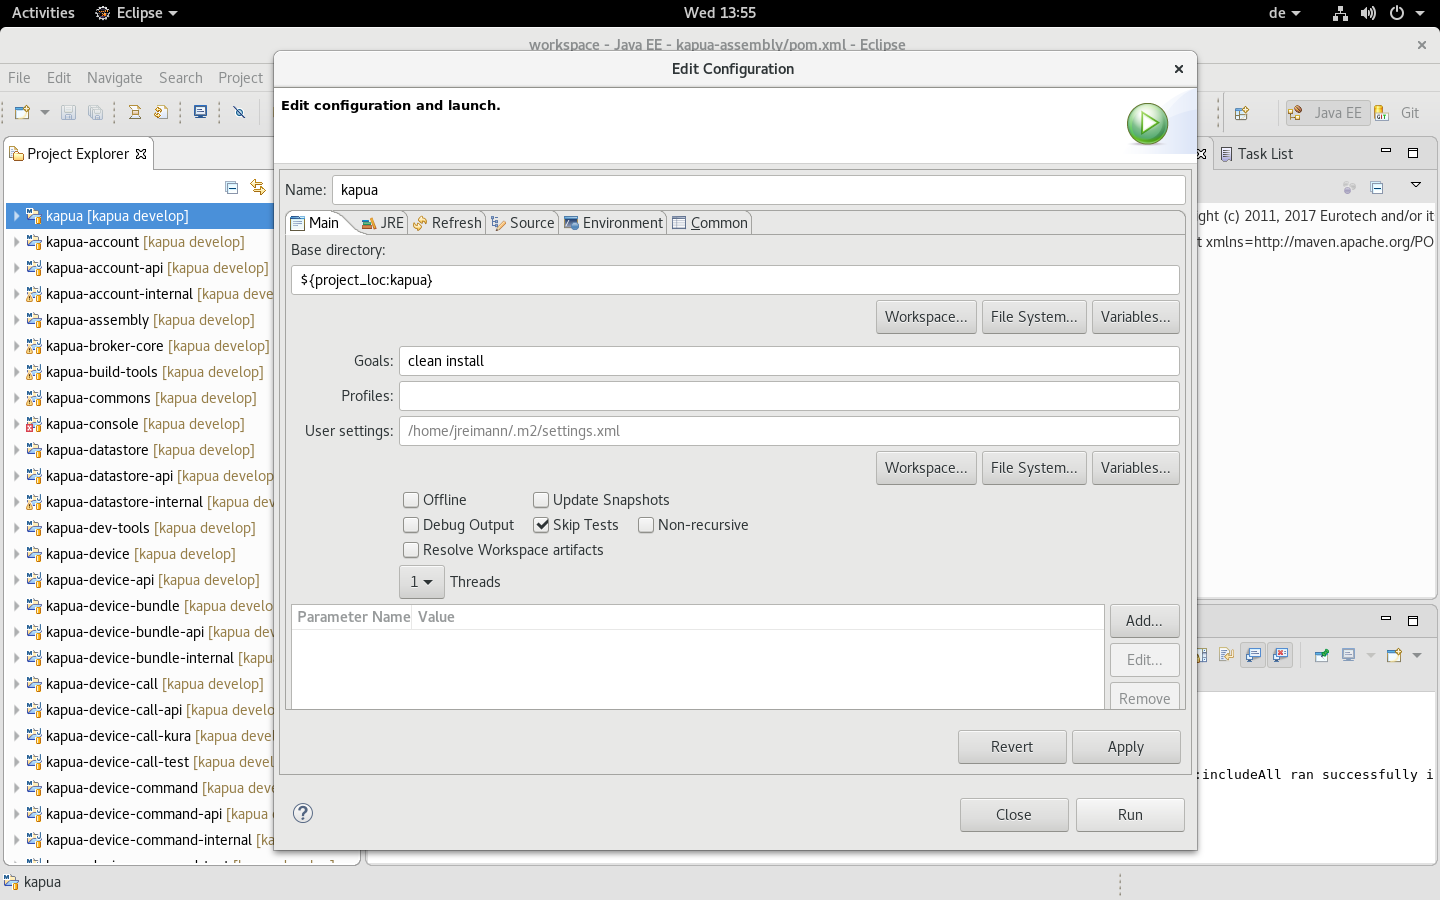Click the New wizard icon in the main toolbar
This screenshot has width=1440, height=900.
pos(24,112)
